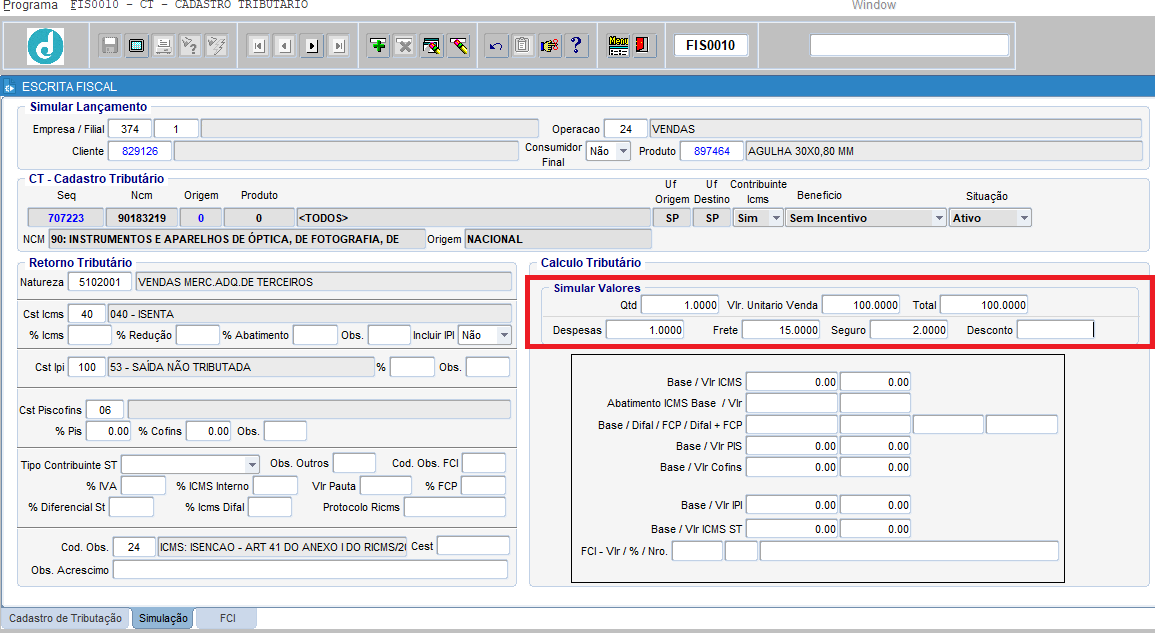Click the Print toolbar icon
The width and height of the screenshot is (1159, 633).
(163, 46)
